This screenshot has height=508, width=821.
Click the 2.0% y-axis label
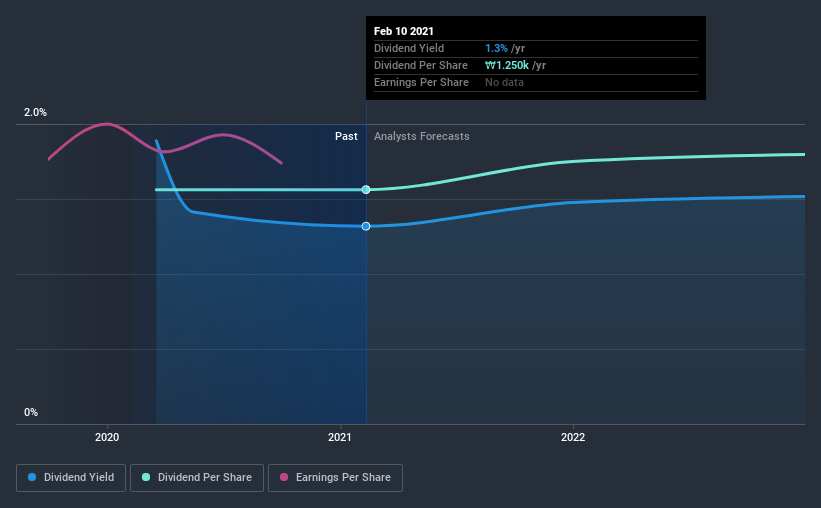coord(35,112)
